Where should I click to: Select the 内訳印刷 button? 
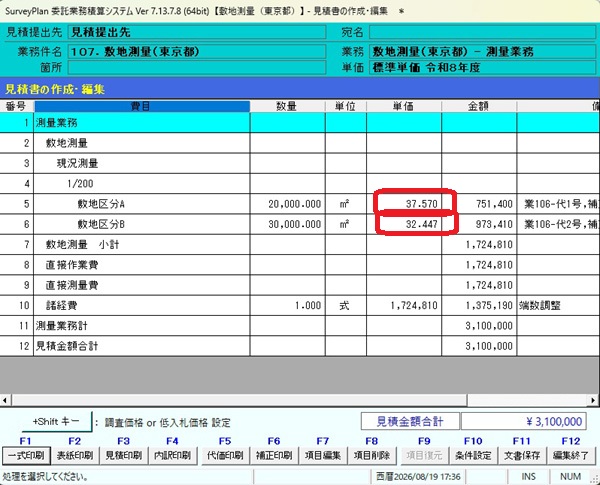[x=173, y=456]
